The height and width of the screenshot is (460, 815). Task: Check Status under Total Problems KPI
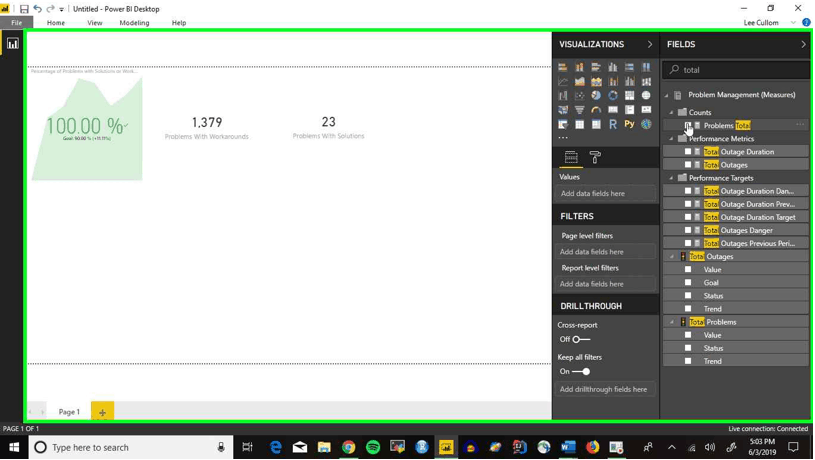point(688,348)
